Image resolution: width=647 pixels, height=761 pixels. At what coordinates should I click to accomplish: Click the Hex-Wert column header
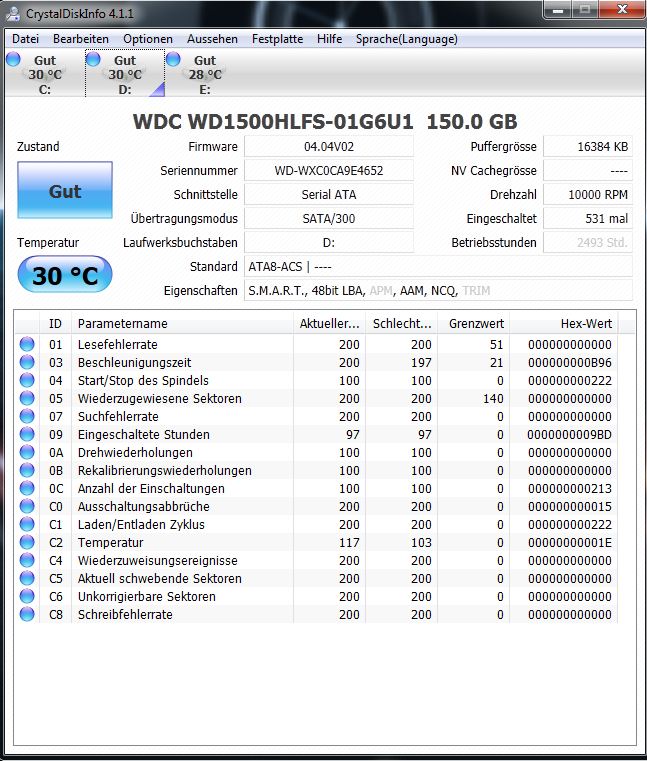pyautogui.click(x=564, y=323)
